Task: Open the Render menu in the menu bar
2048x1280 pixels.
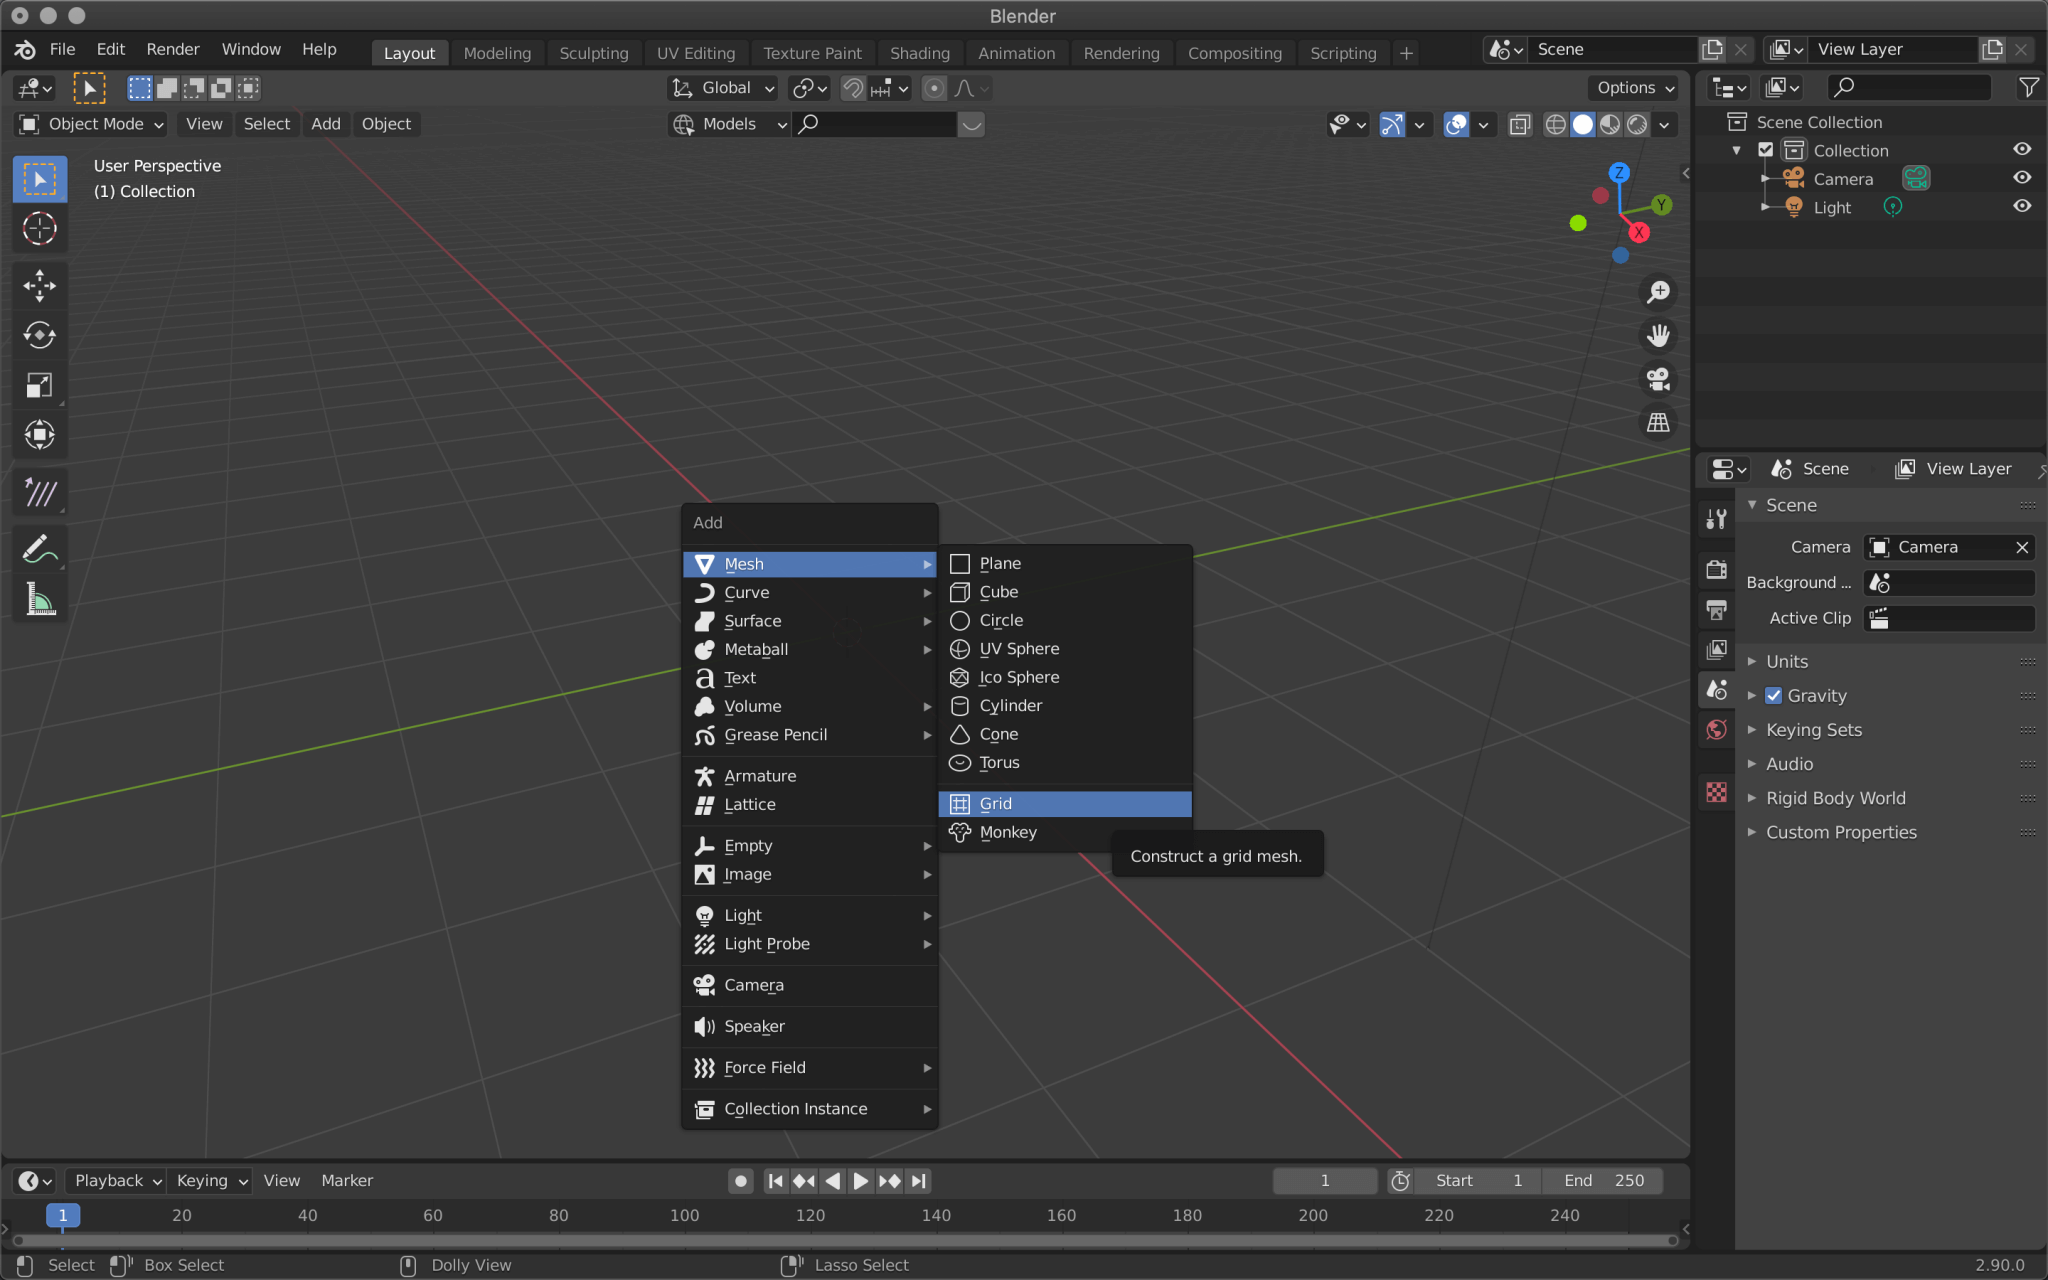Action: [x=173, y=49]
